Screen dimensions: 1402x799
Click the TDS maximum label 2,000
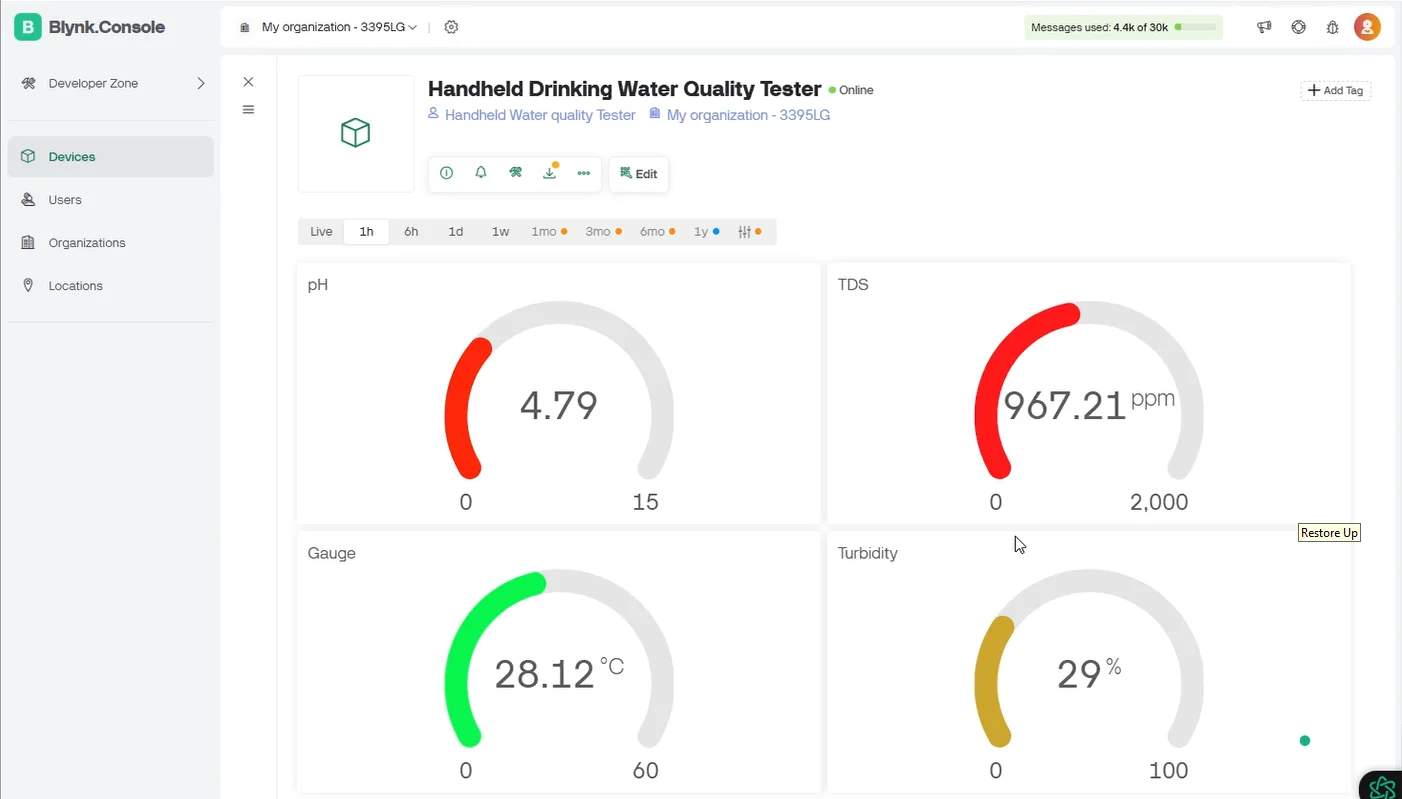(x=1159, y=502)
